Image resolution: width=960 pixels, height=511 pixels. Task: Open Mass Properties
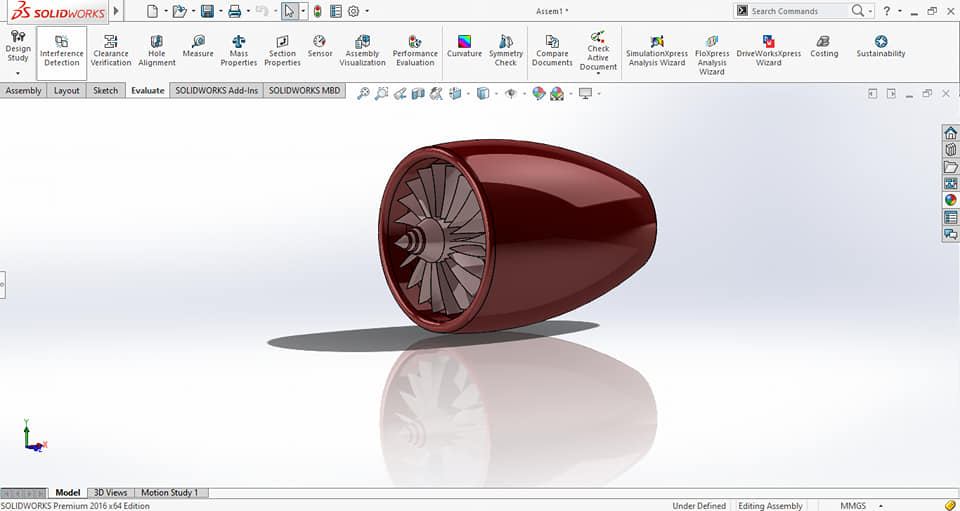239,50
